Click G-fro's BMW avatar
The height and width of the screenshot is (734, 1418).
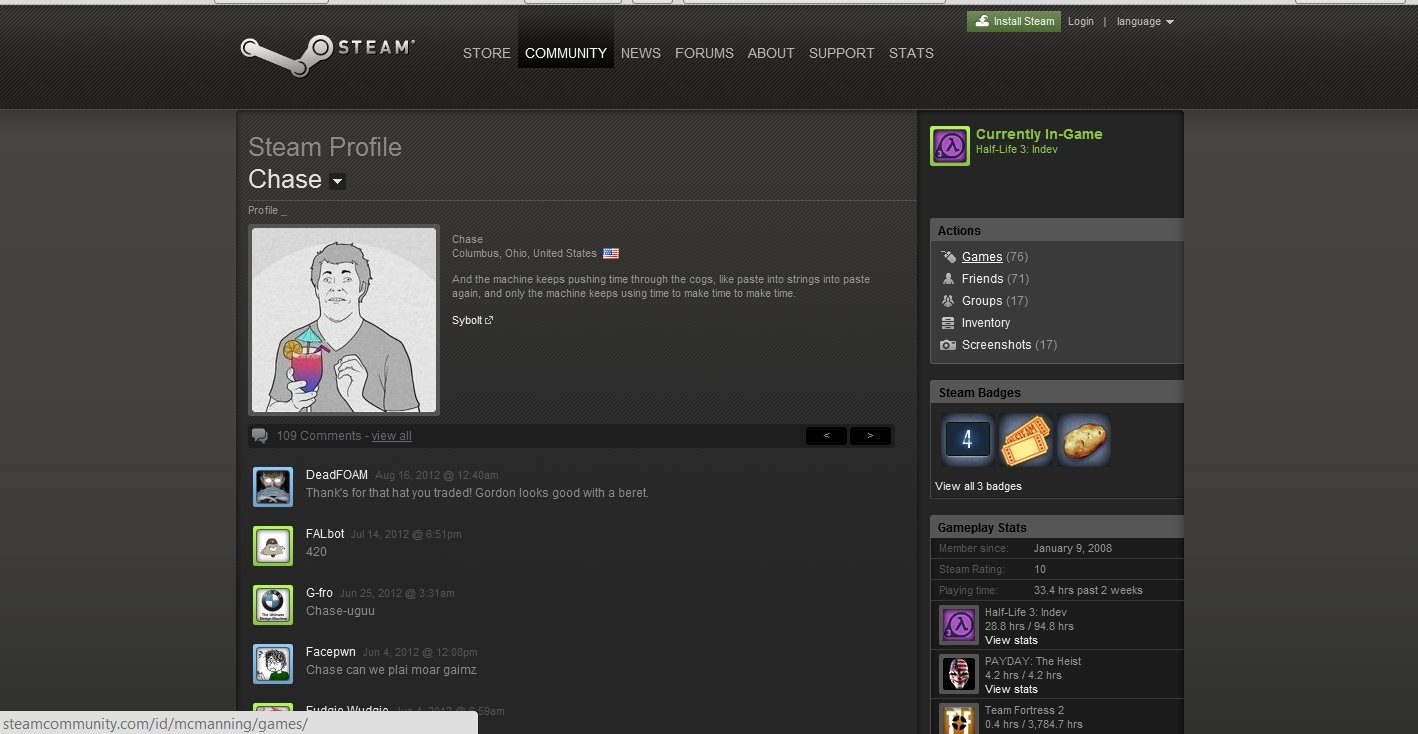(273, 605)
